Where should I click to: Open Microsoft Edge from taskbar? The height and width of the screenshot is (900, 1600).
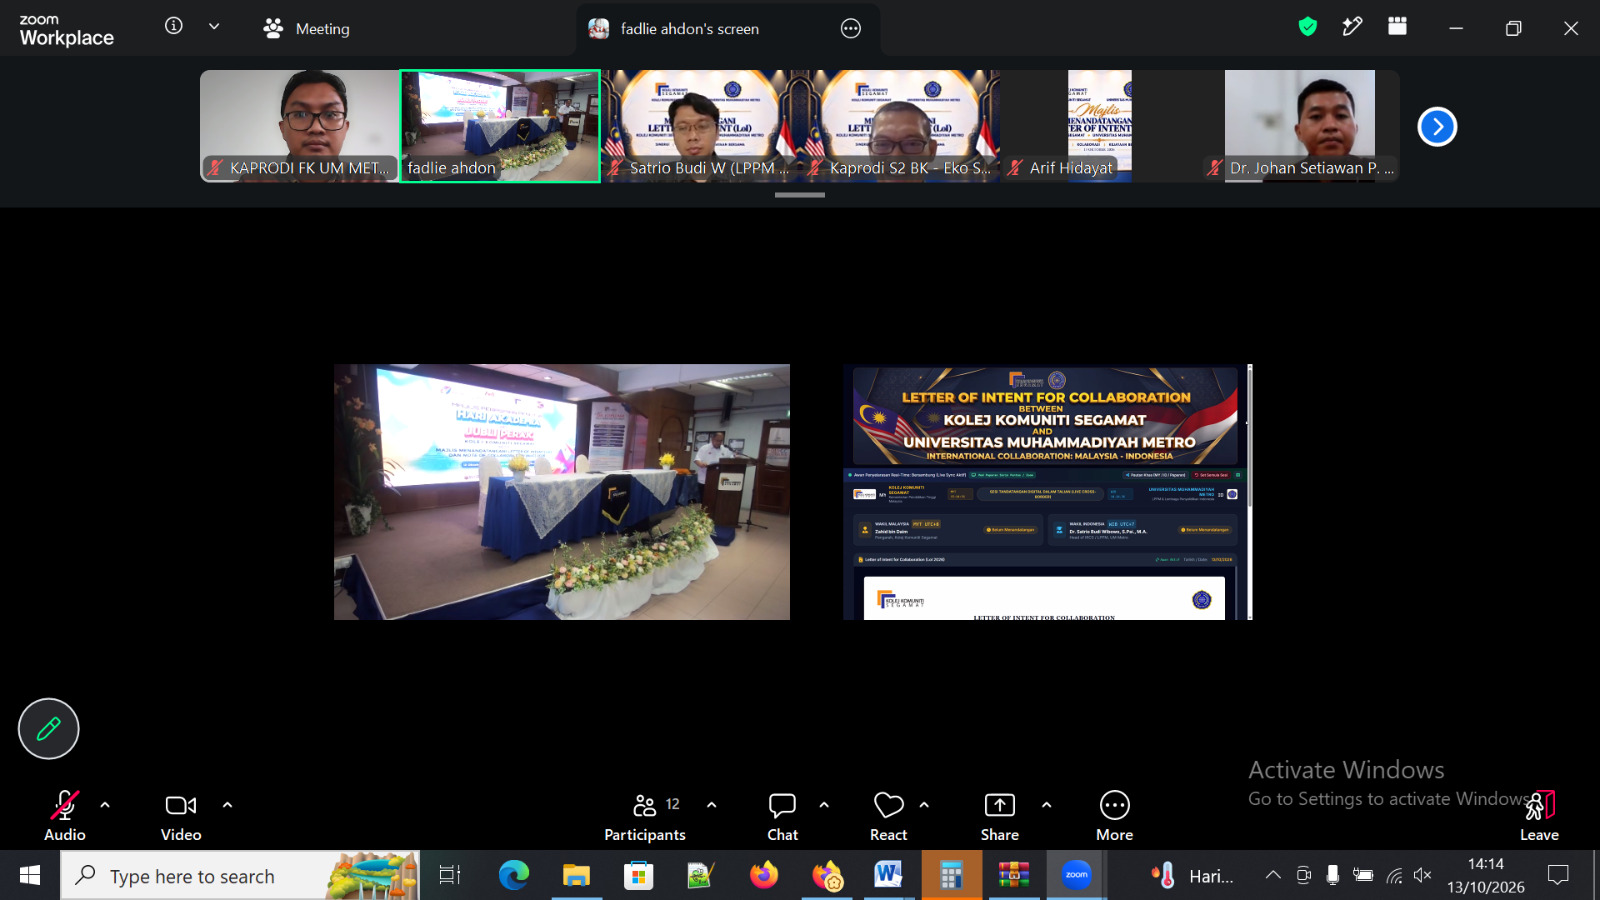[x=514, y=876]
